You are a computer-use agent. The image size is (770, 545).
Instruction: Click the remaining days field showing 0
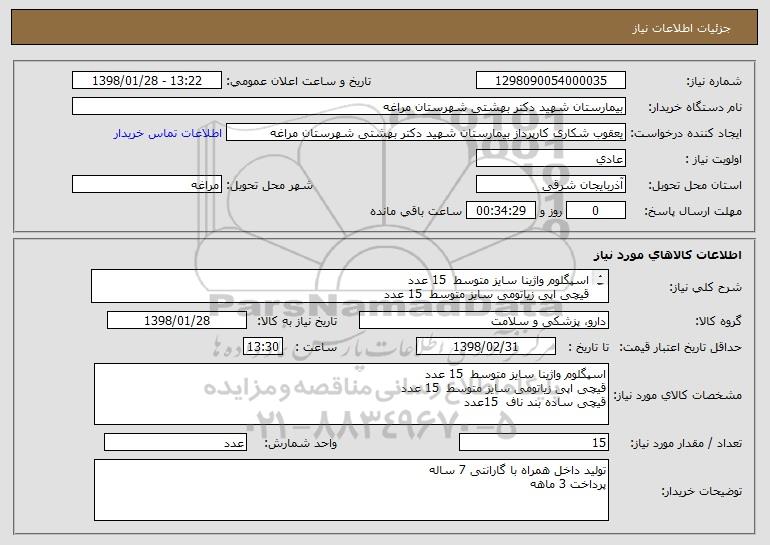[596, 211]
